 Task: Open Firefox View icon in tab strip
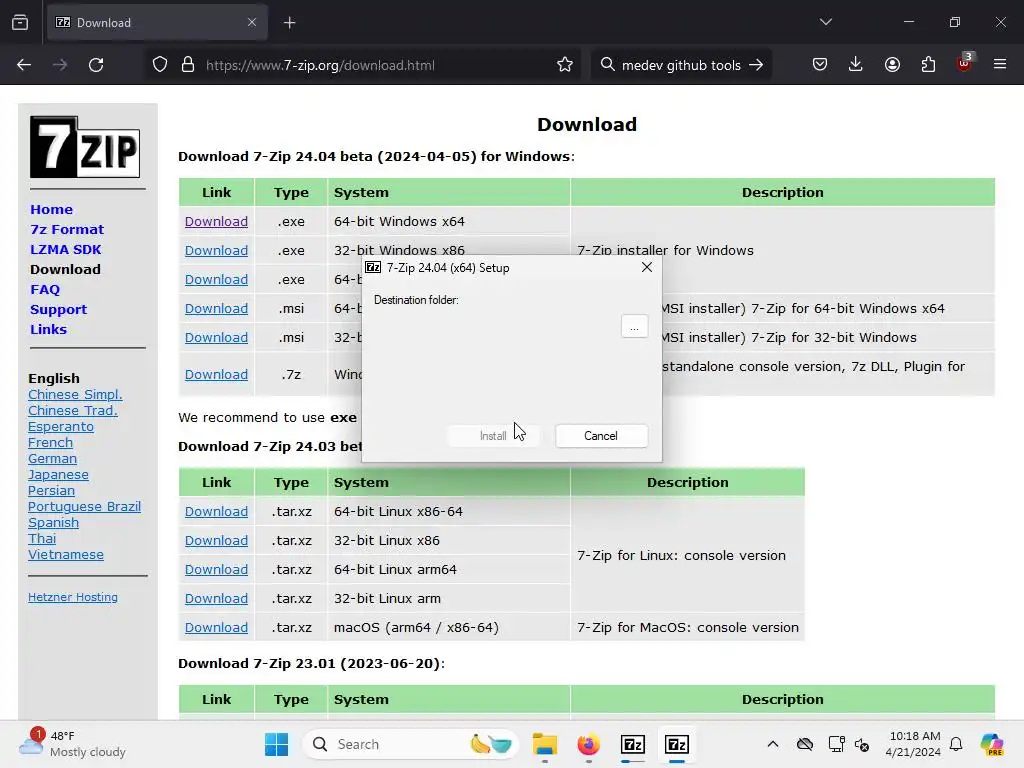(20, 22)
